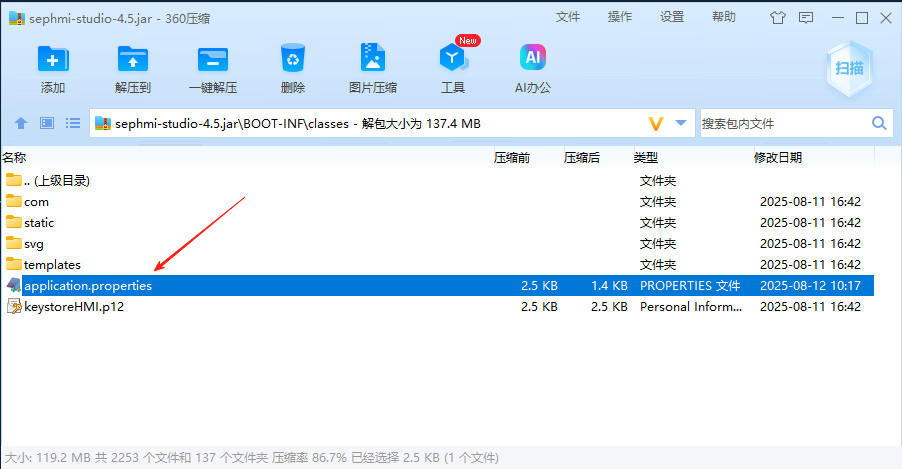Click the archive icon in the title bar
This screenshot has width=902, height=469.
coord(17,18)
